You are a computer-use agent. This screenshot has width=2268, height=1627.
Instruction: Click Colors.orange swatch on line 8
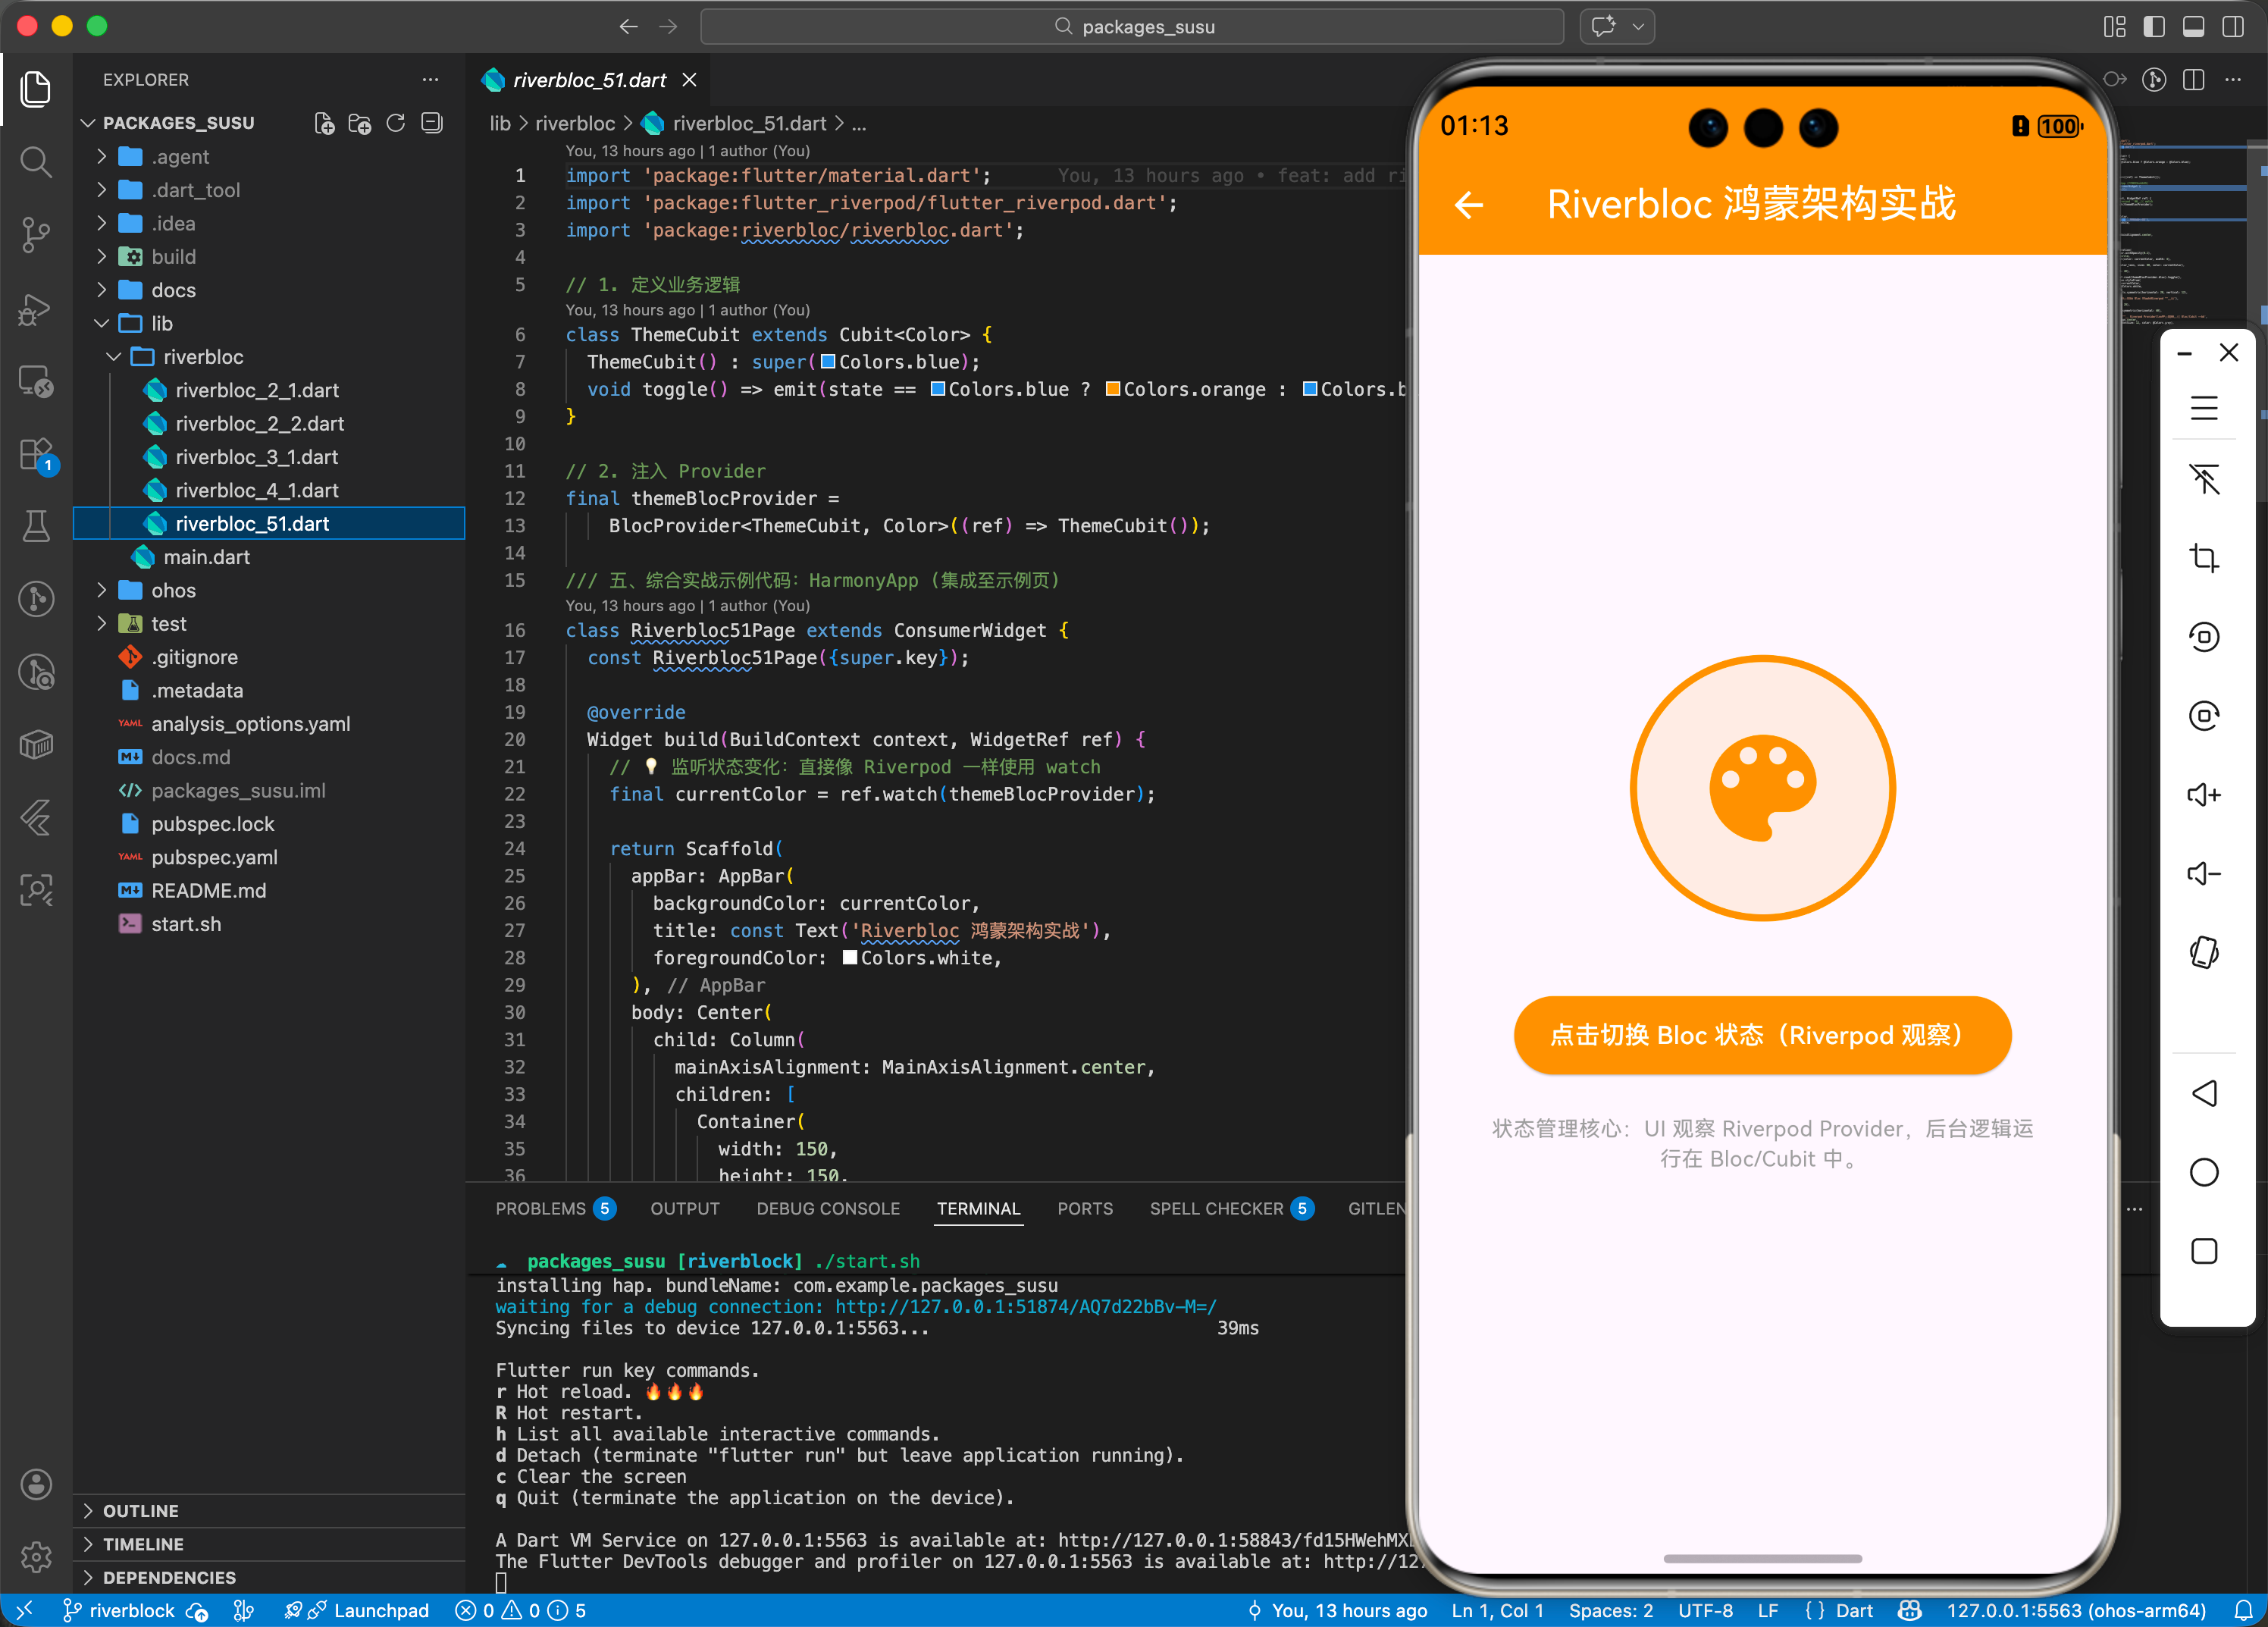click(x=1112, y=389)
